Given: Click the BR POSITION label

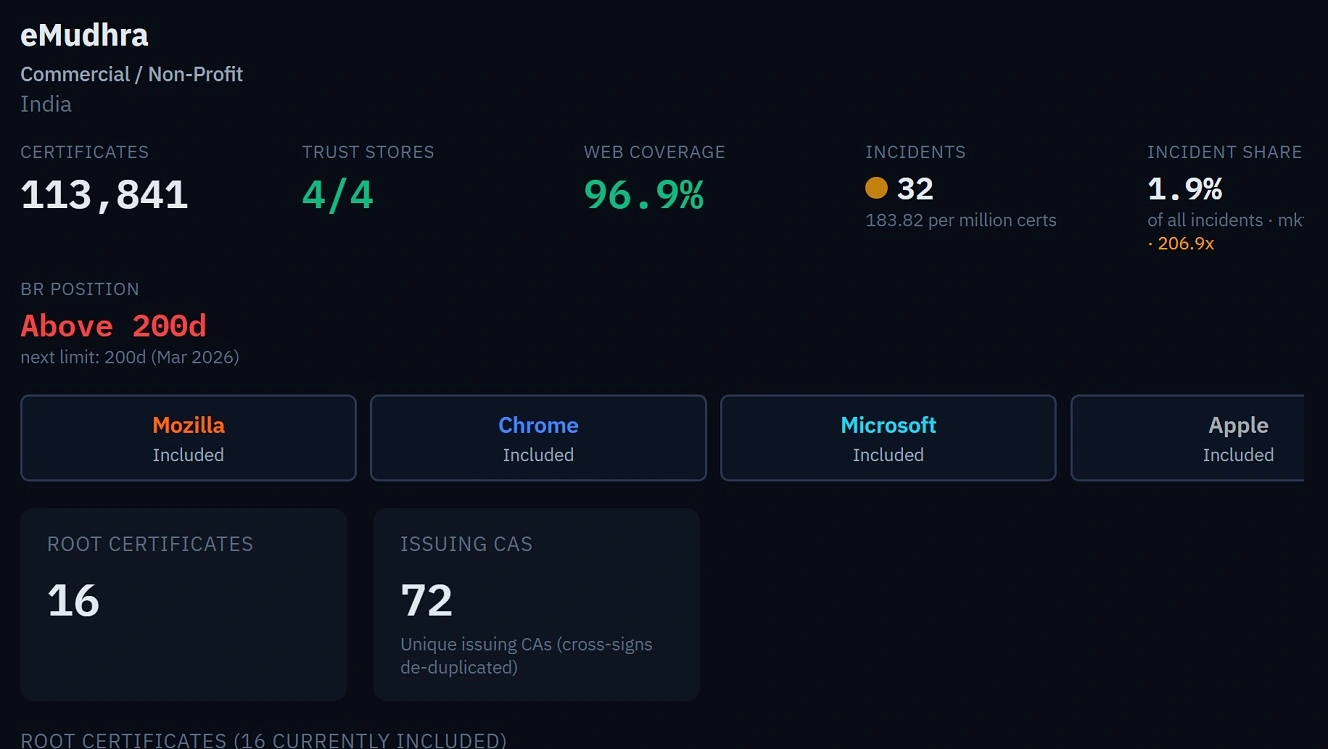Looking at the screenshot, I should (80, 289).
